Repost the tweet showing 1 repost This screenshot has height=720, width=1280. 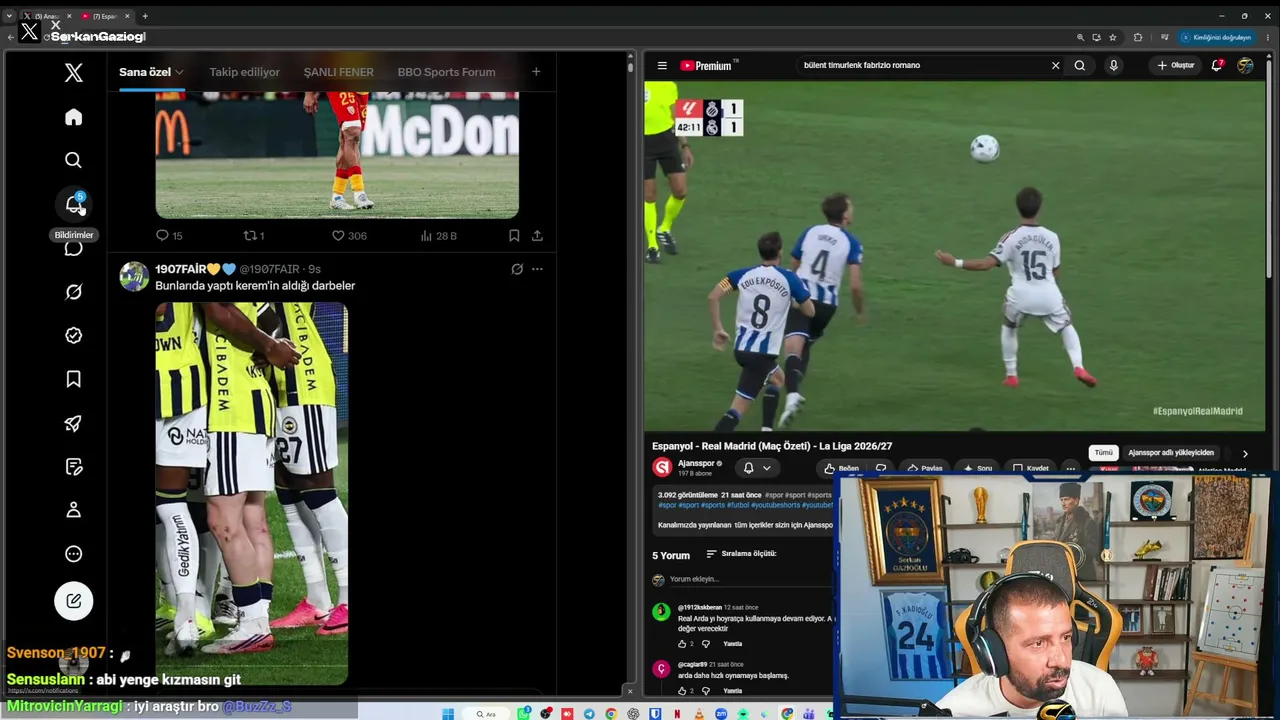pyautogui.click(x=254, y=236)
